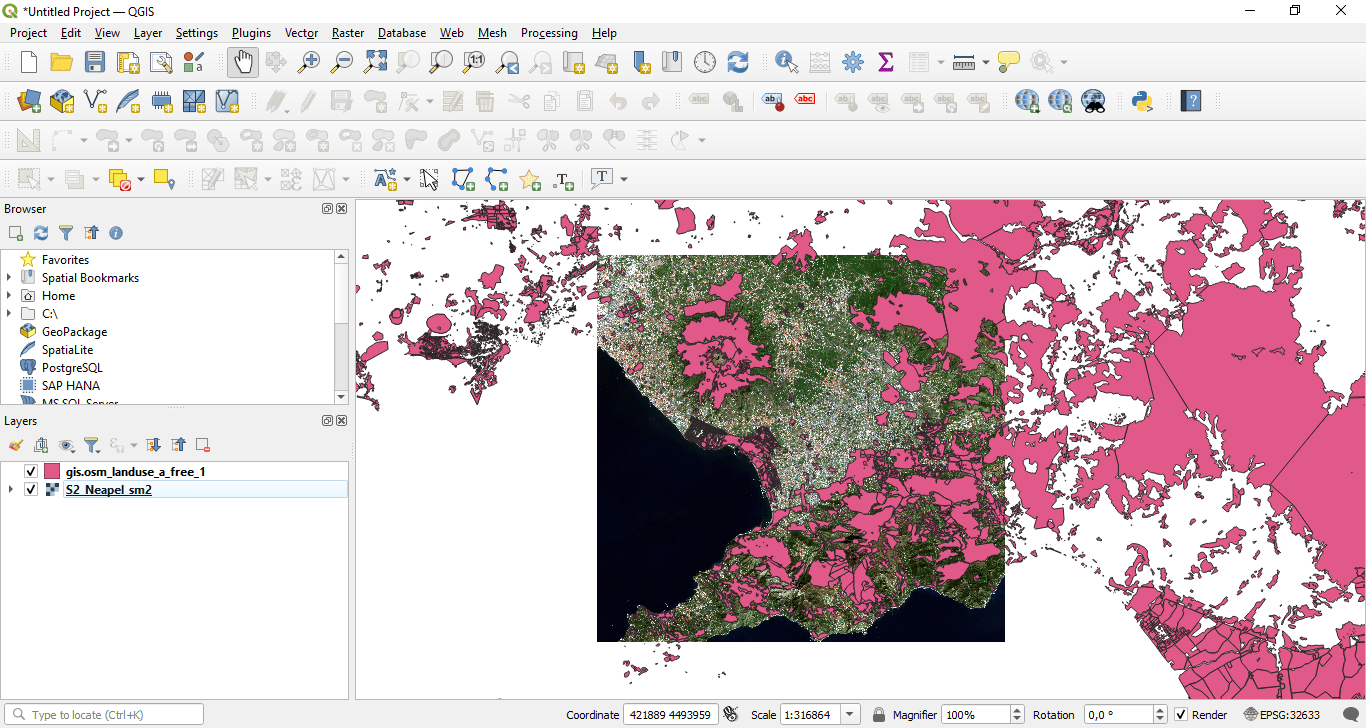
Task: Click the pink landuse layer color swatch
Action: (52, 471)
